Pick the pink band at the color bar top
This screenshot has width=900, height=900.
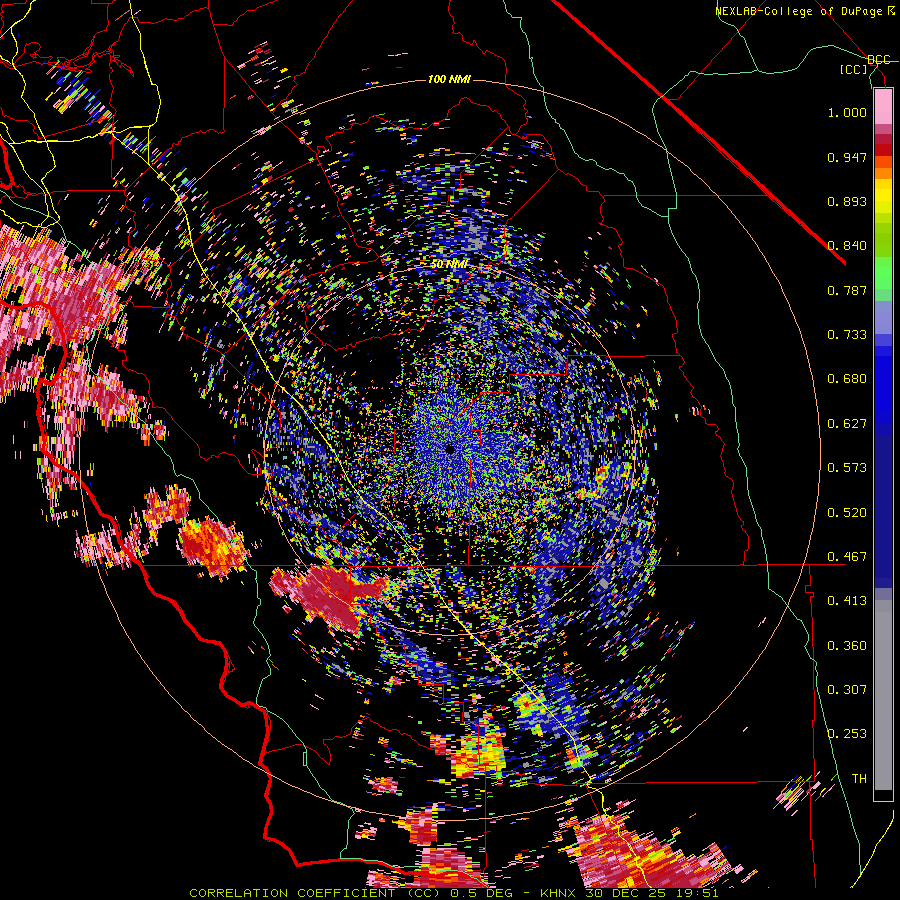883,106
